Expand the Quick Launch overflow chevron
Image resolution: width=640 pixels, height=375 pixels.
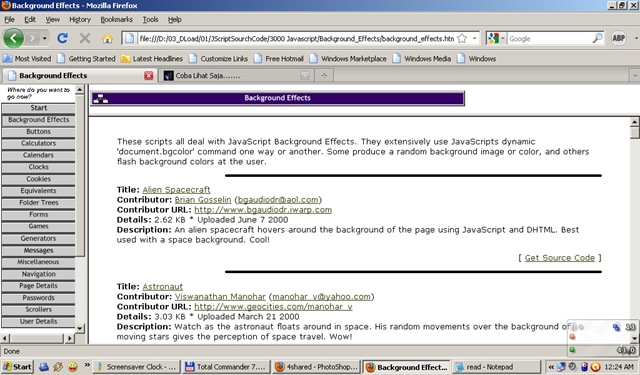click(87, 365)
